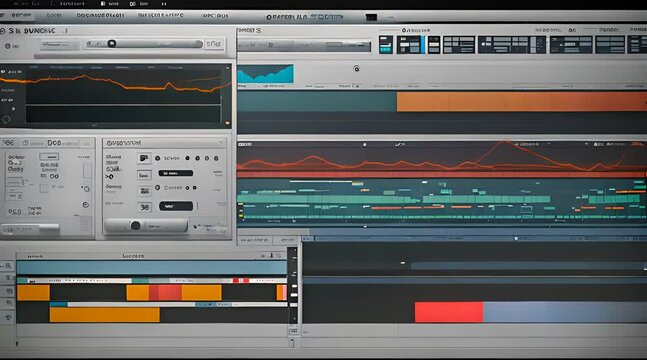
Task: Click the small icon at top-right corner of the settings panel header
Action: [221, 143]
